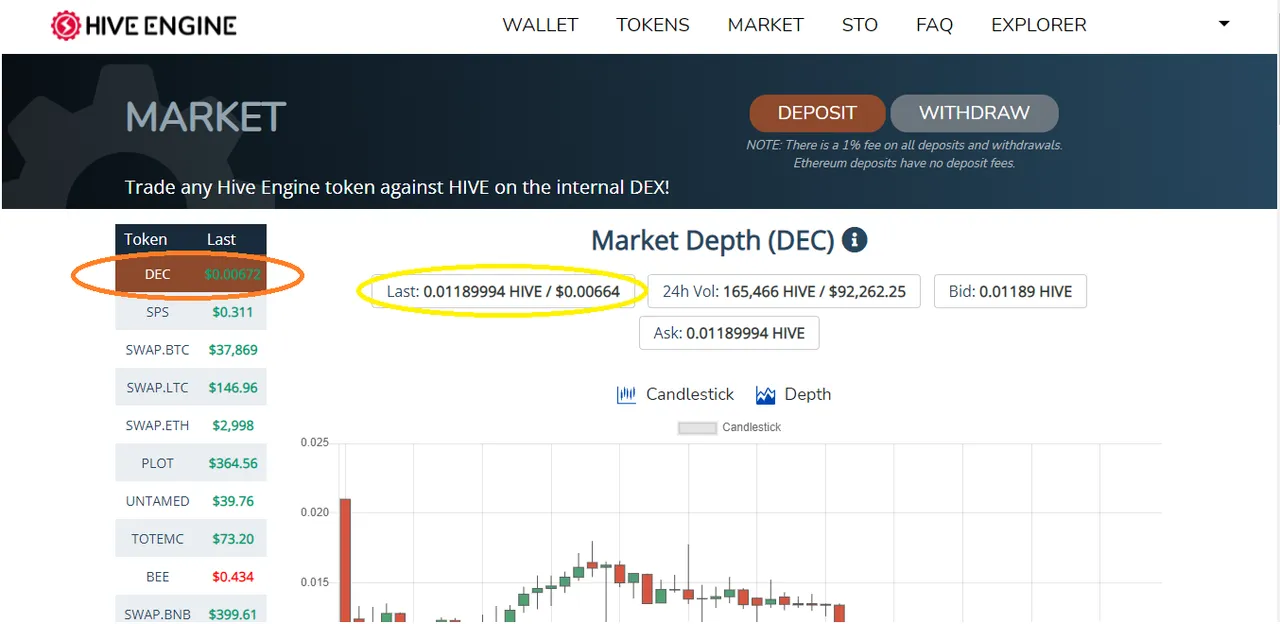Click the Token column header
Viewport: 1280px width, 624px height.
[146, 240]
